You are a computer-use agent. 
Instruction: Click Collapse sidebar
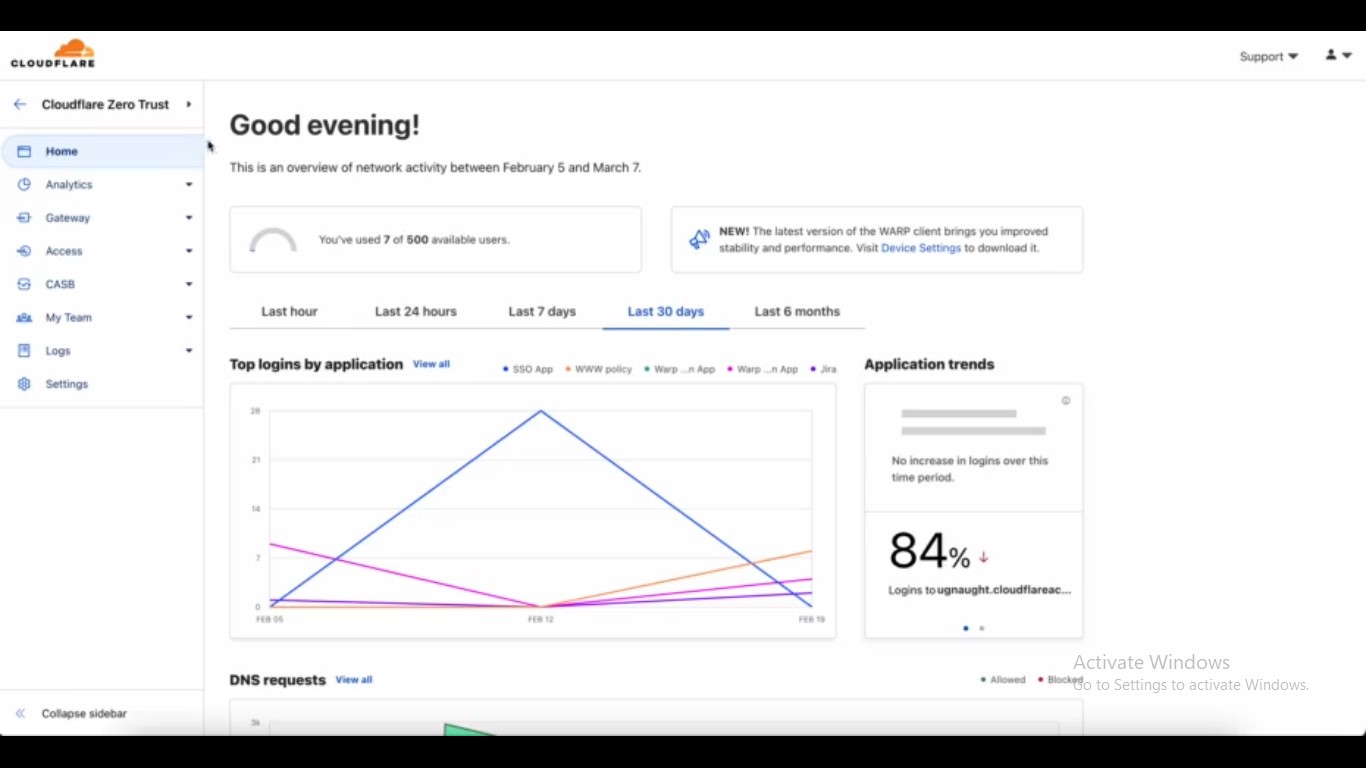tap(84, 714)
